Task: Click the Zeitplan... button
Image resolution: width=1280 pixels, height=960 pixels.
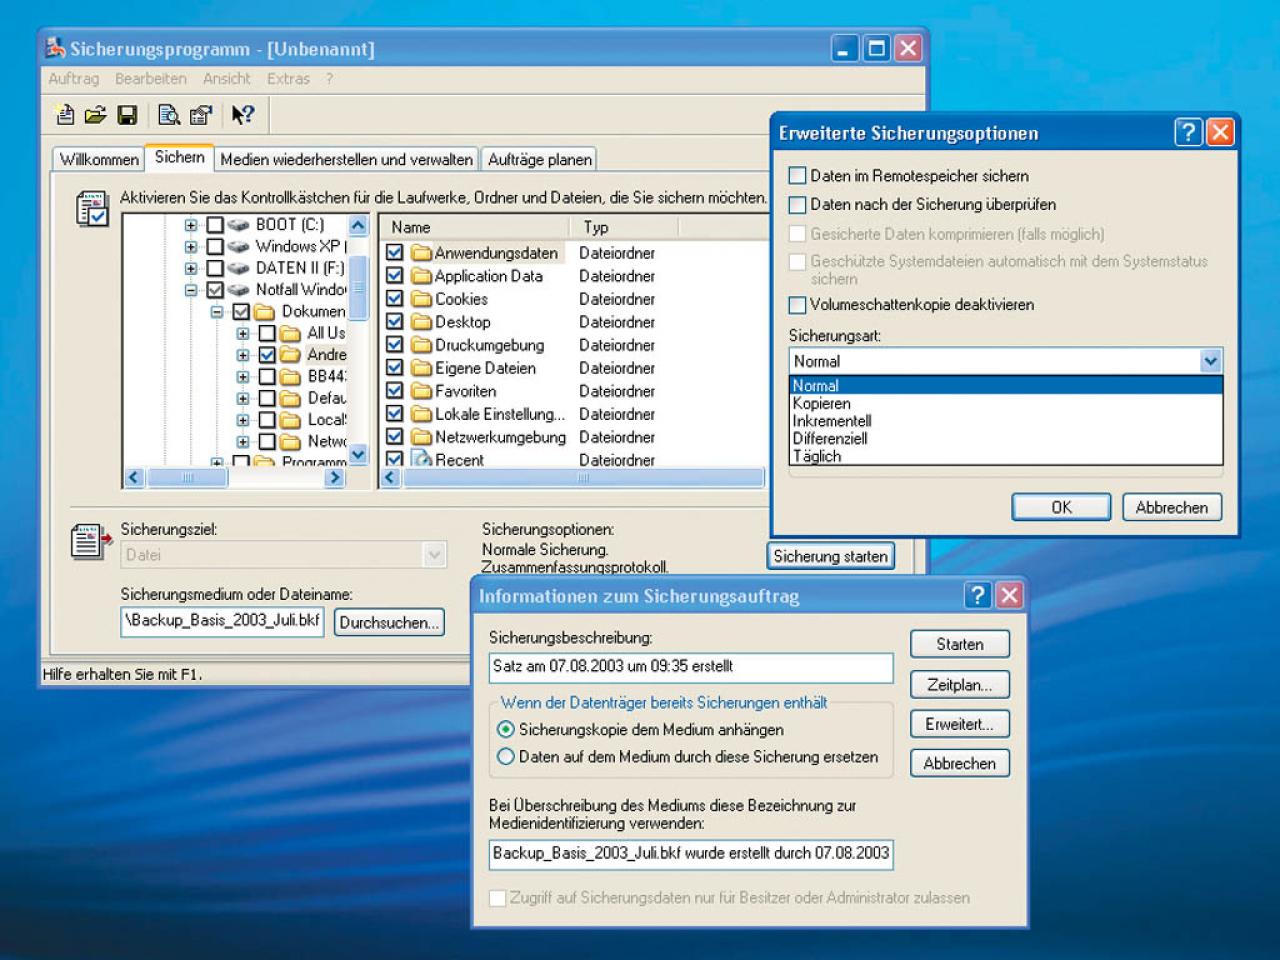Action: [960, 685]
